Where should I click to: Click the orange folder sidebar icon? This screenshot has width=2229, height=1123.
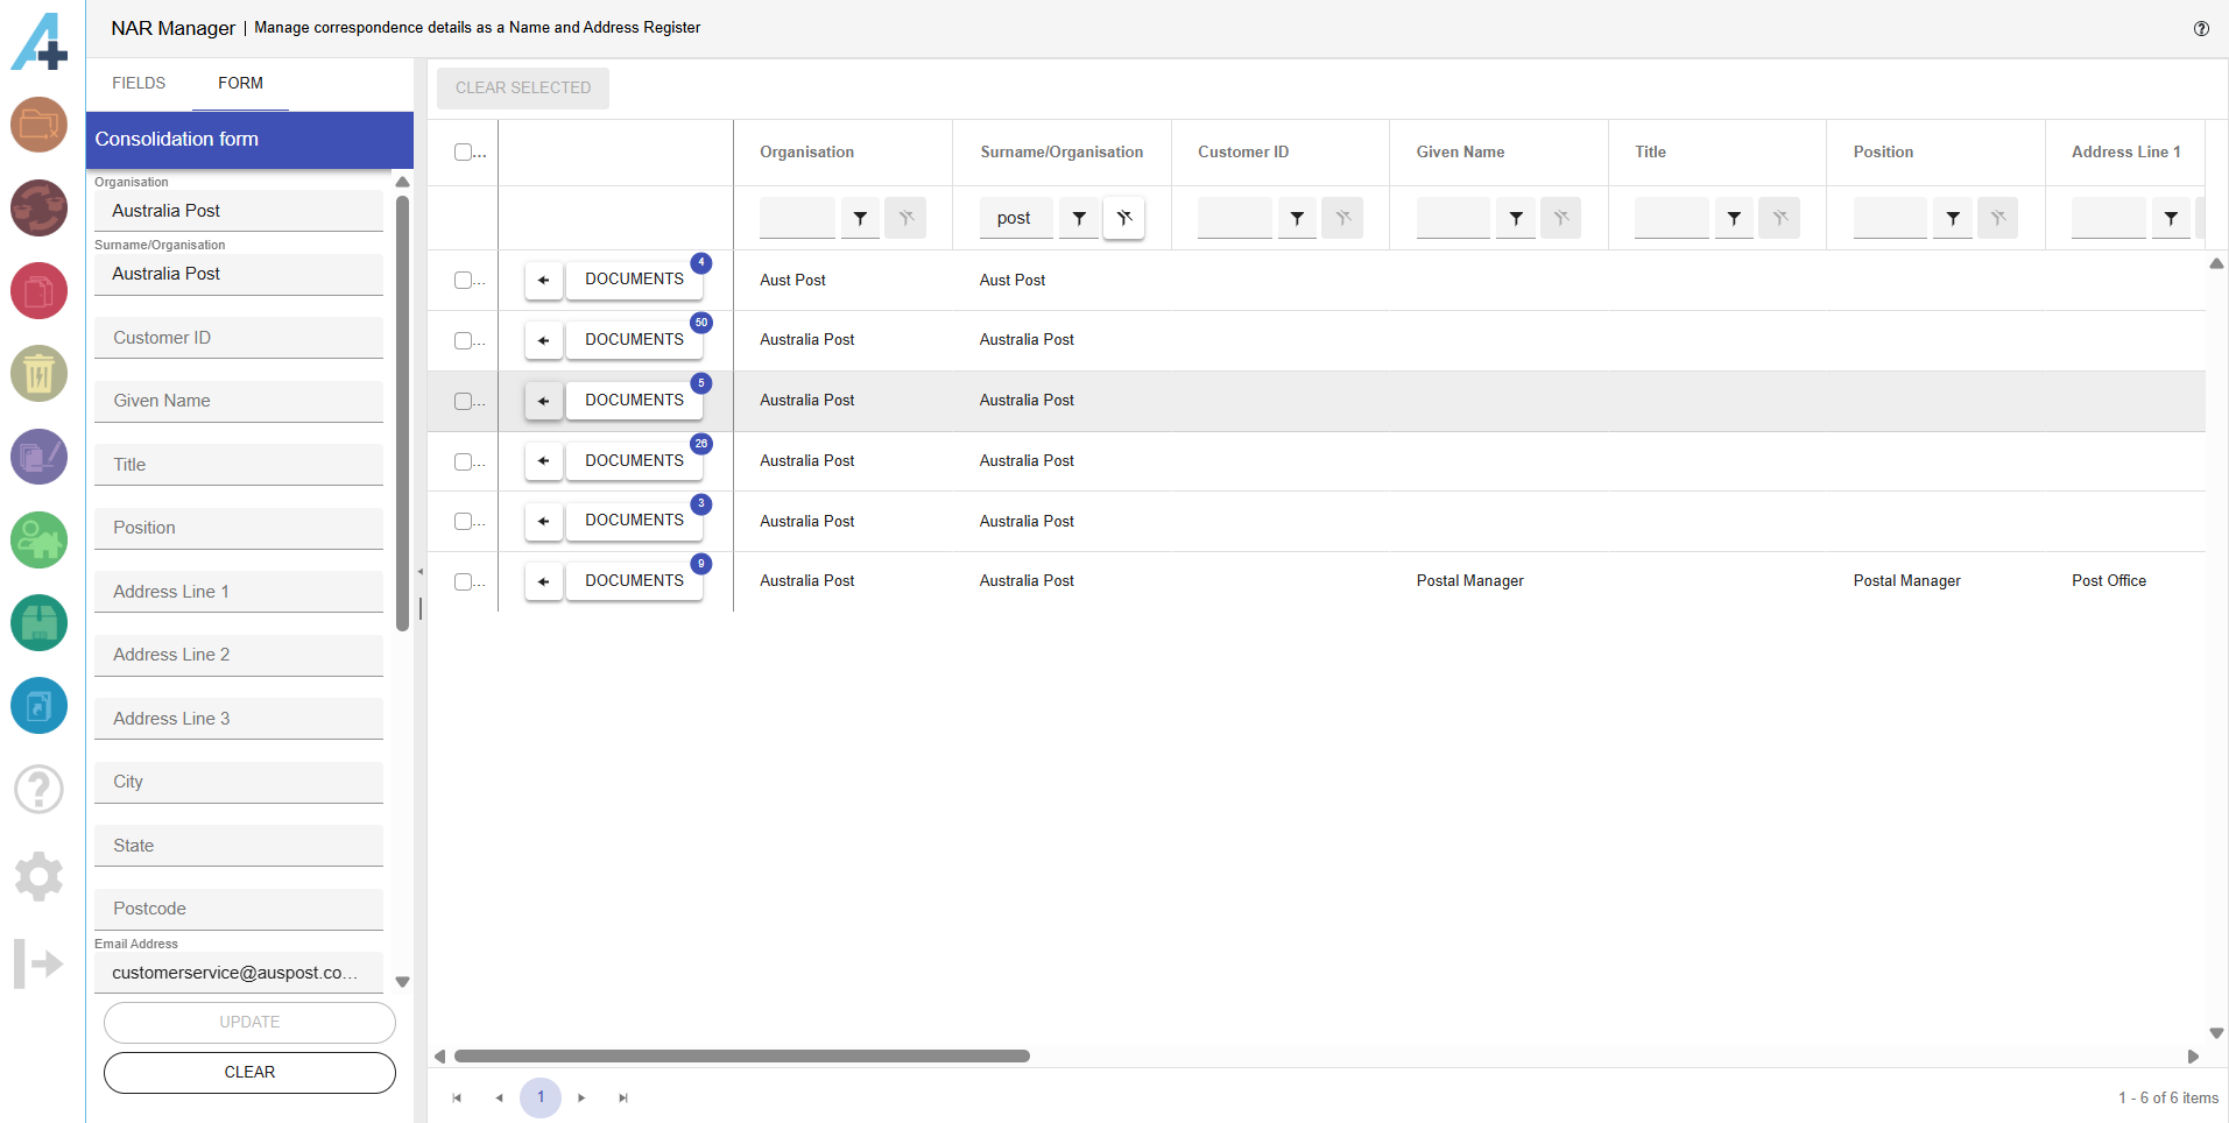[x=39, y=125]
